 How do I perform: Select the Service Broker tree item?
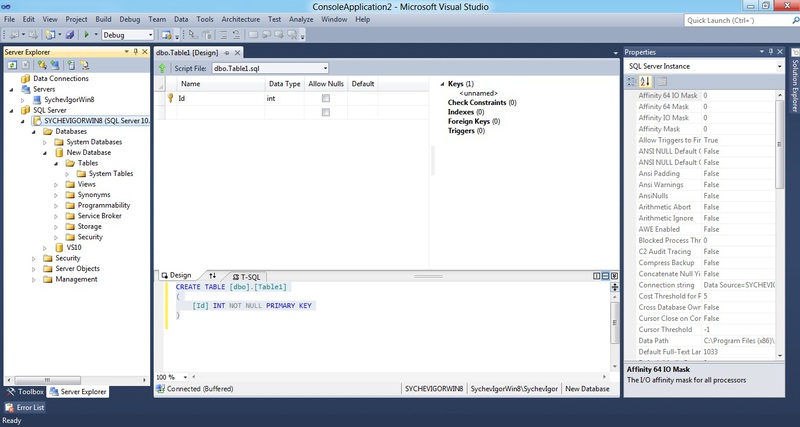point(99,216)
